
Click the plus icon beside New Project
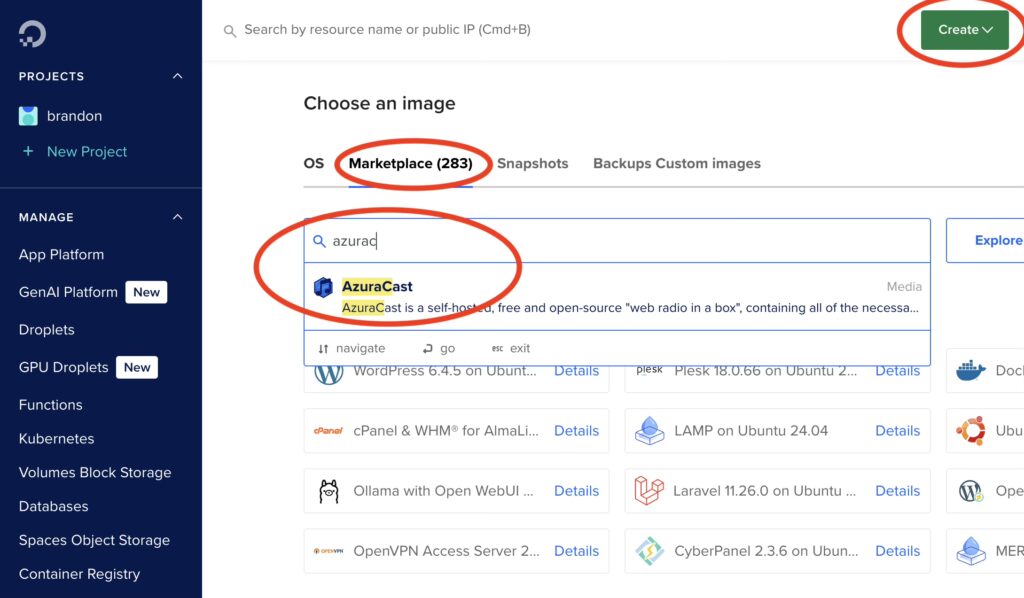[x=28, y=151]
